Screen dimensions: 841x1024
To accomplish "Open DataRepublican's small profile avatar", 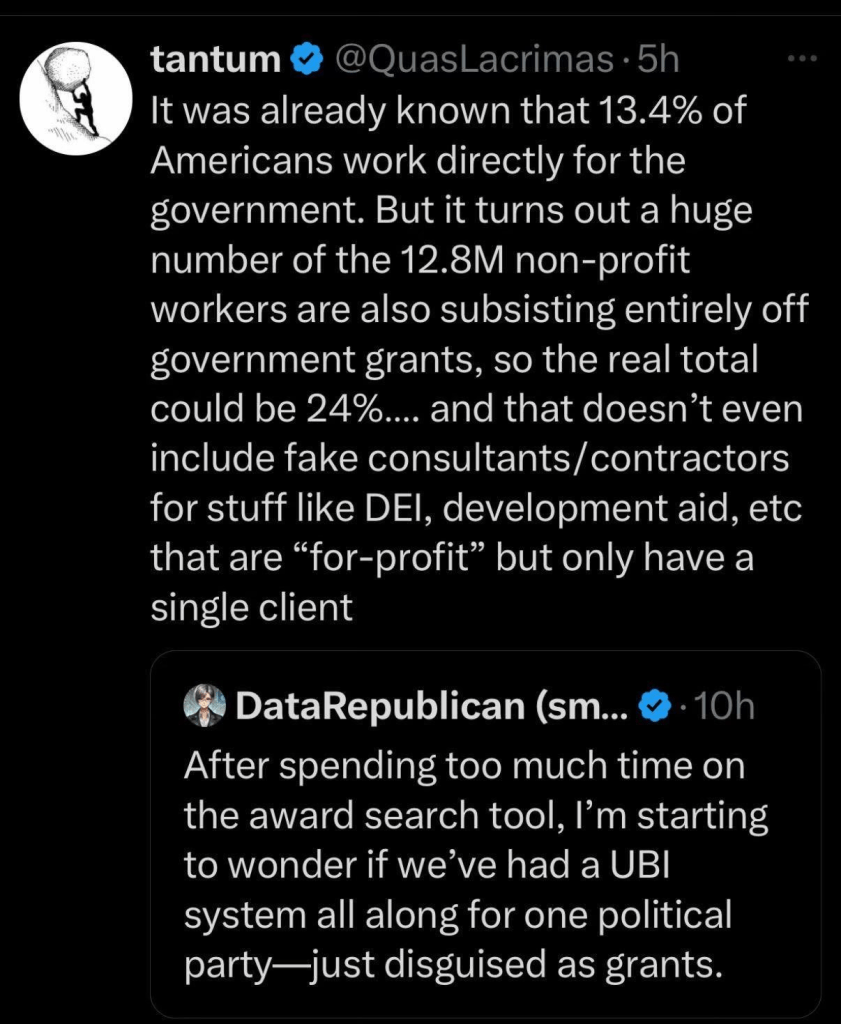I will click(205, 706).
